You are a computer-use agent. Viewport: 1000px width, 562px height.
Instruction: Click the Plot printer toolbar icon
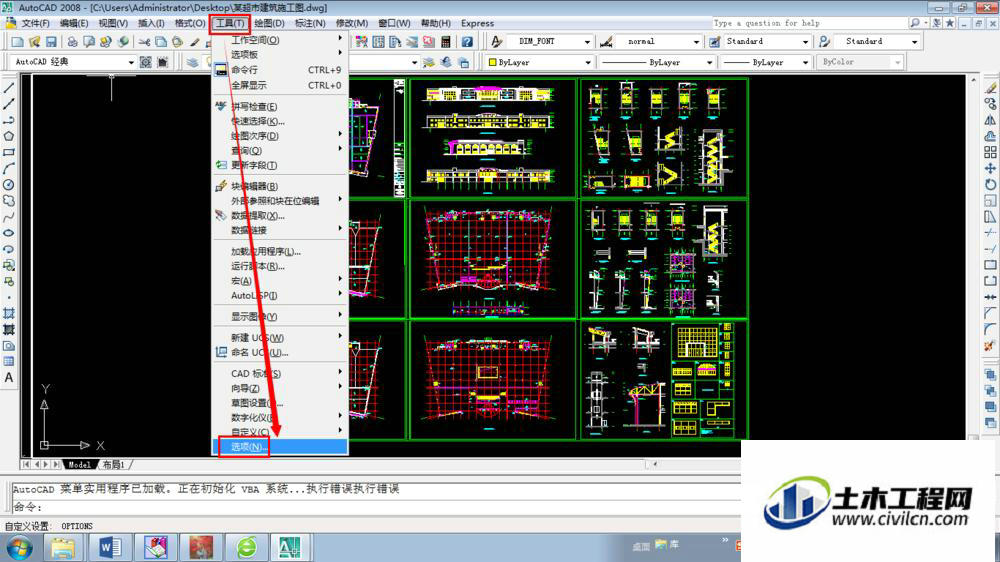pyautogui.click(x=72, y=41)
